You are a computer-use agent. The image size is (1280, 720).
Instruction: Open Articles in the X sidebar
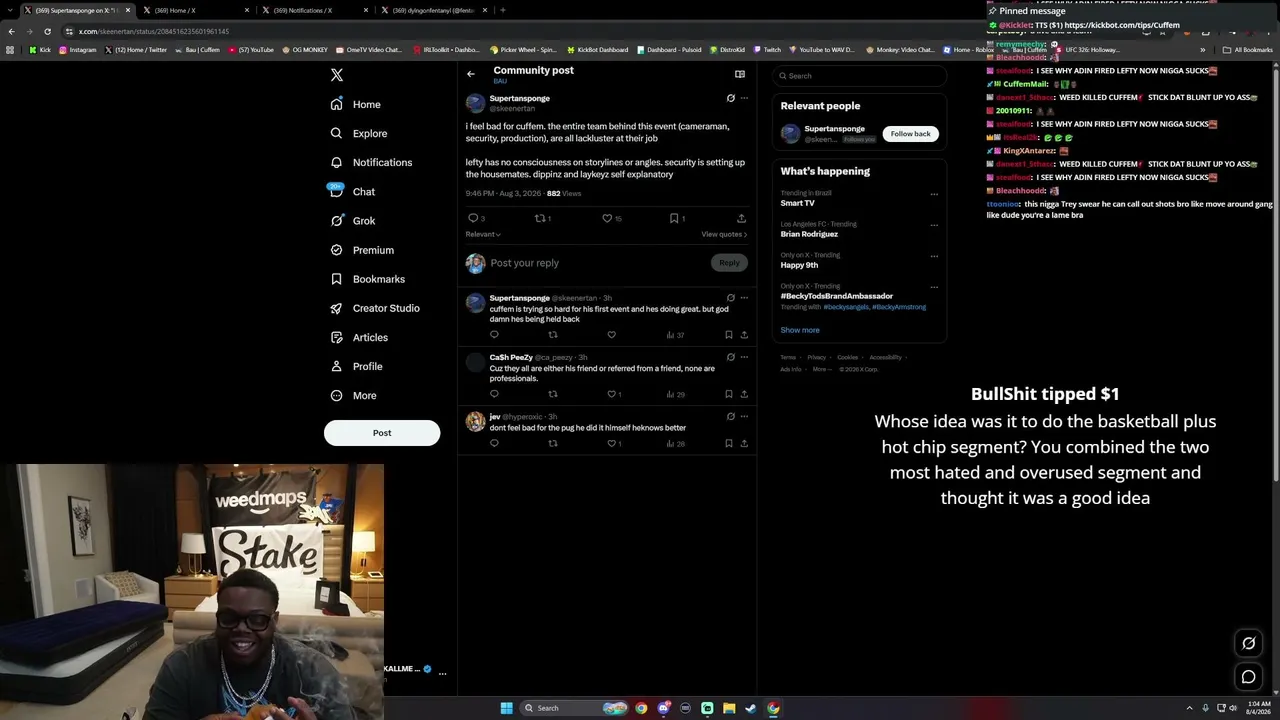coord(359,337)
